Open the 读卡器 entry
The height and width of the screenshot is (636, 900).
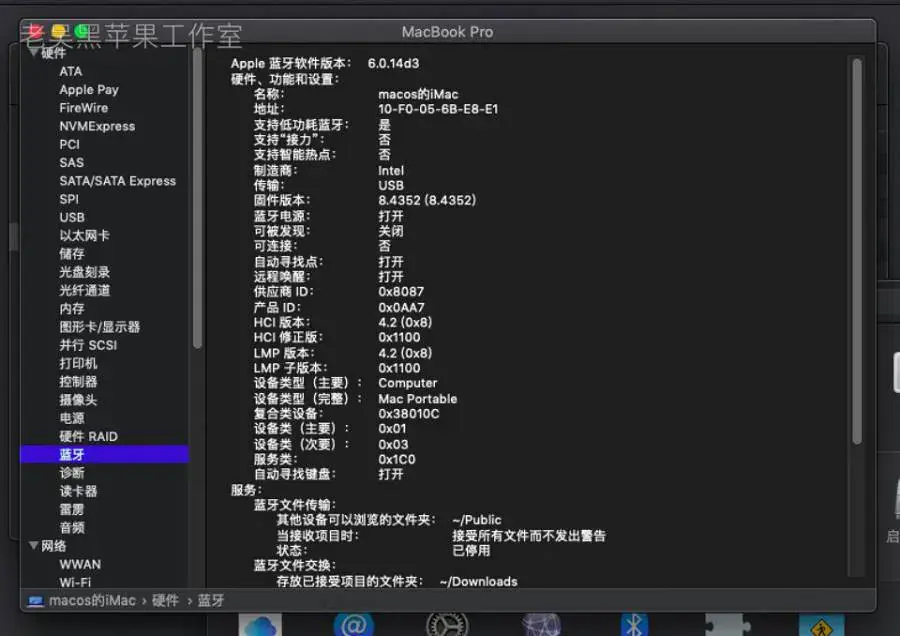coord(79,491)
